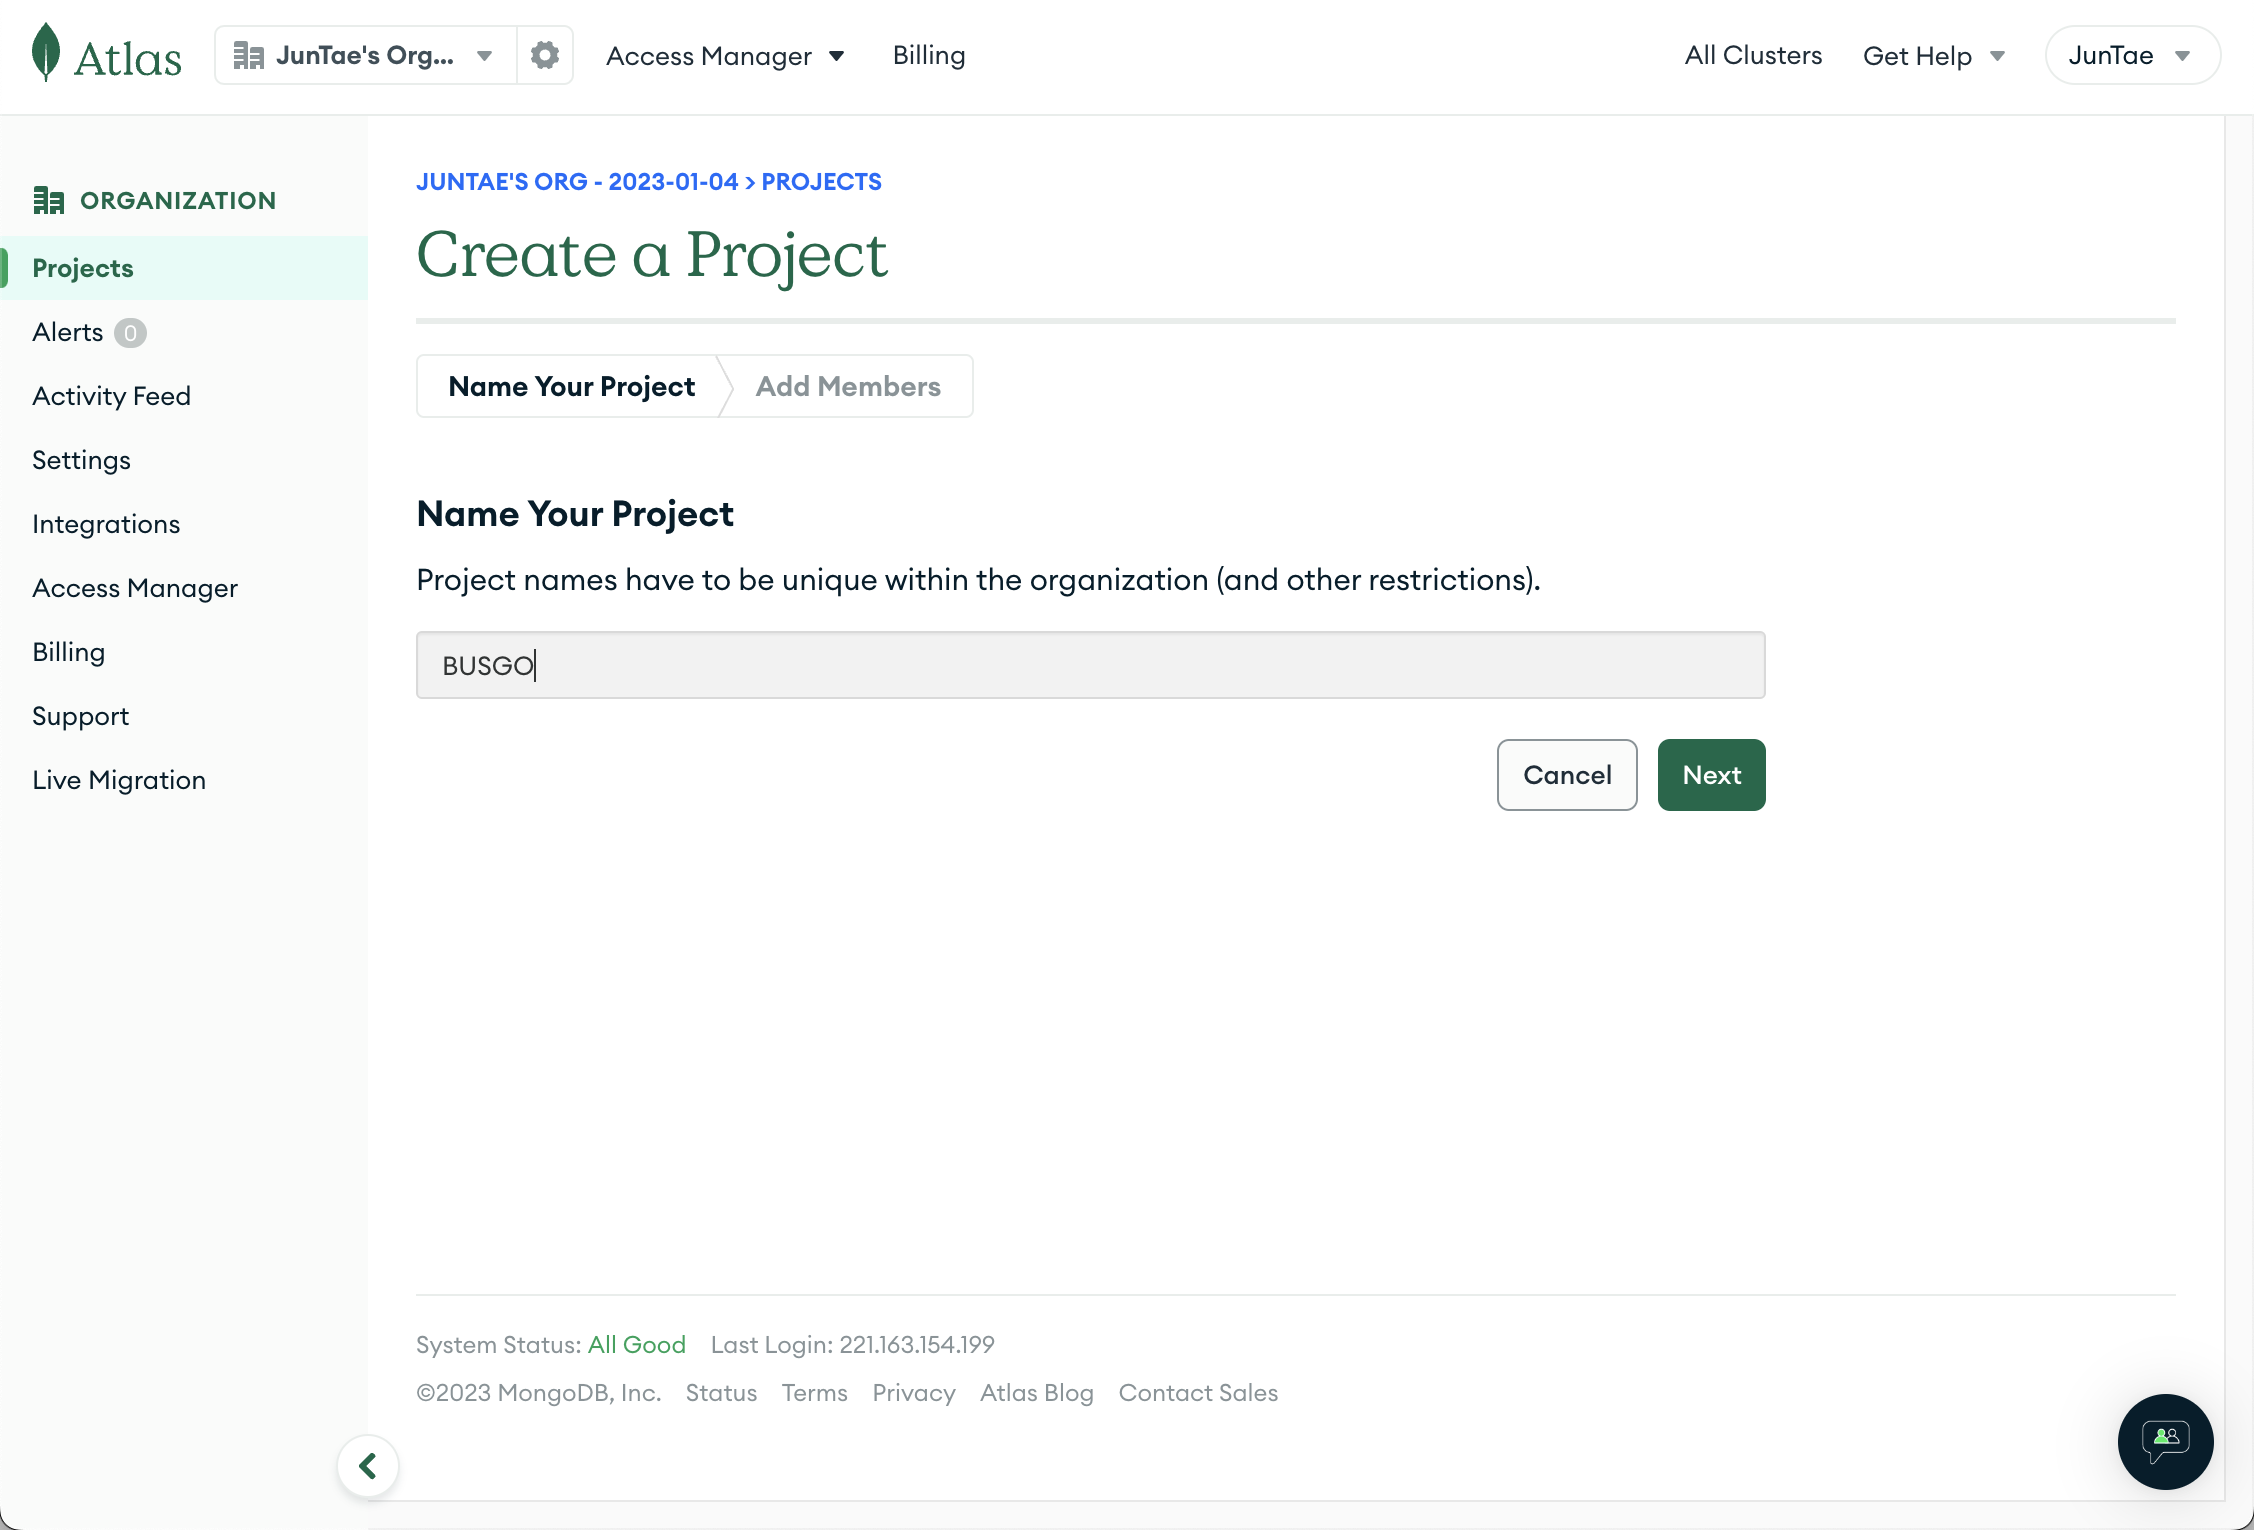The width and height of the screenshot is (2254, 1530).
Task: Select the Add Members step tab
Action: pyautogui.click(x=847, y=386)
